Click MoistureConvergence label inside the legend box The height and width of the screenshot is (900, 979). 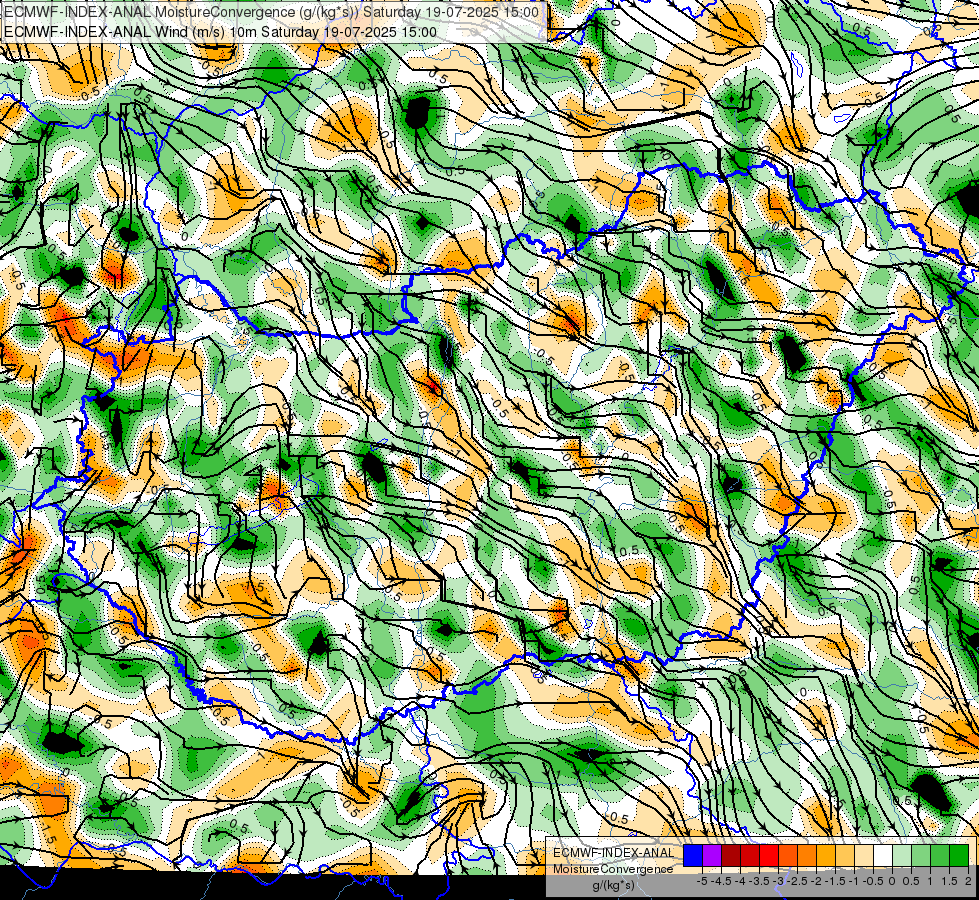click(613, 869)
